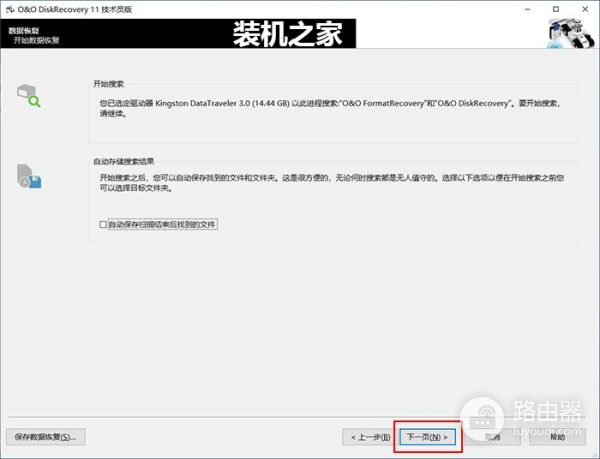Viewport: 600px width, 459px height.
Task: Click the 取消 cancel button
Action: coord(493,437)
